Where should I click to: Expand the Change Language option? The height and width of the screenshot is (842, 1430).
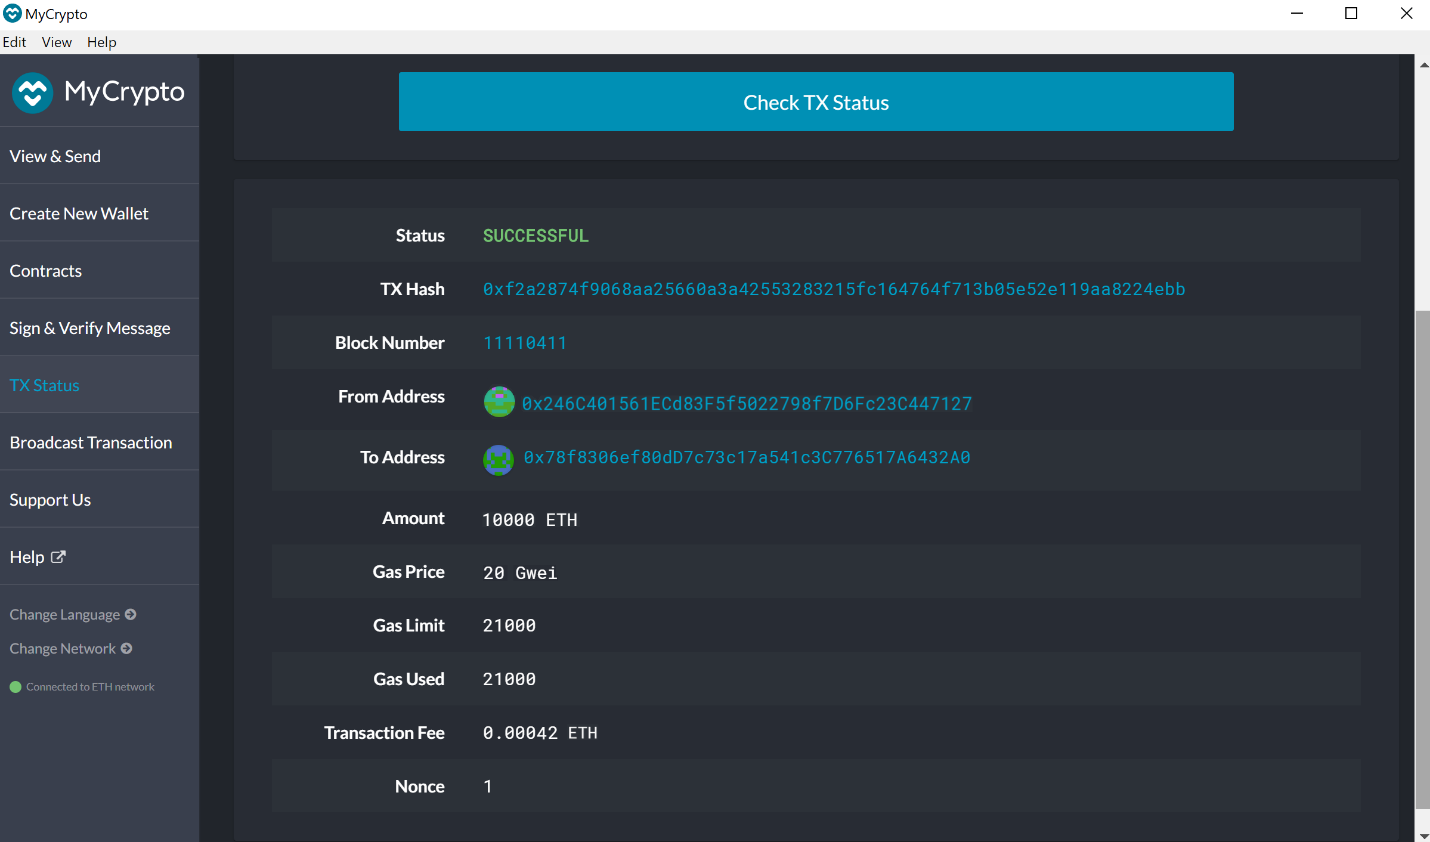pyautogui.click(x=72, y=614)
